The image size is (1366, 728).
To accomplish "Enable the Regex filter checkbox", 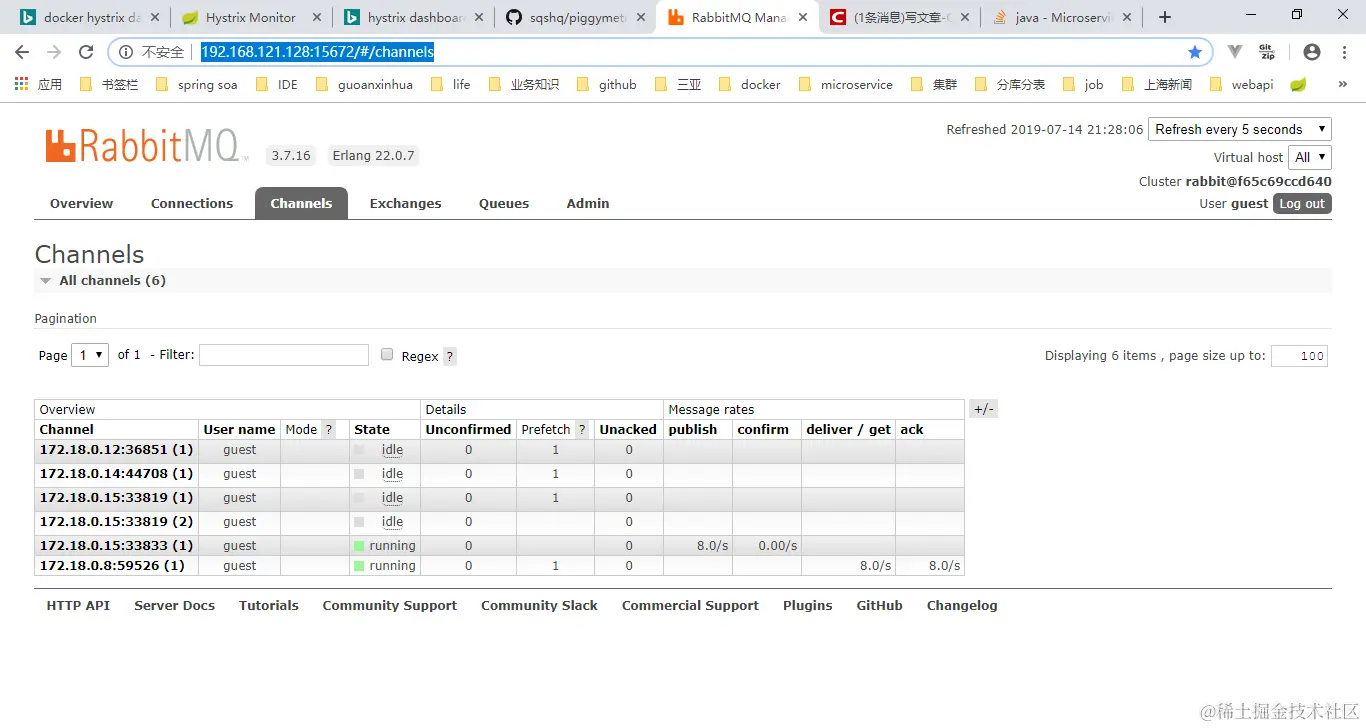I will 387,354.
